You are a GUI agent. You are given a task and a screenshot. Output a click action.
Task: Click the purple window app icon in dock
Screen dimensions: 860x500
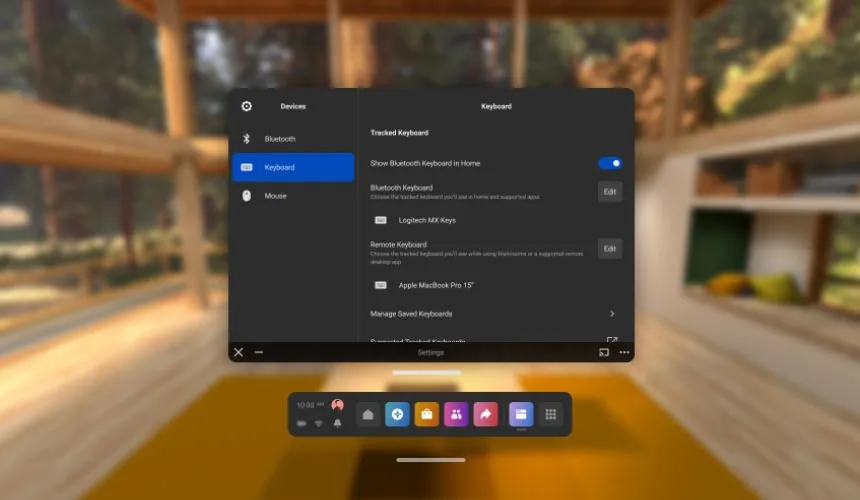pyautogui.click(x=521, y=414)
